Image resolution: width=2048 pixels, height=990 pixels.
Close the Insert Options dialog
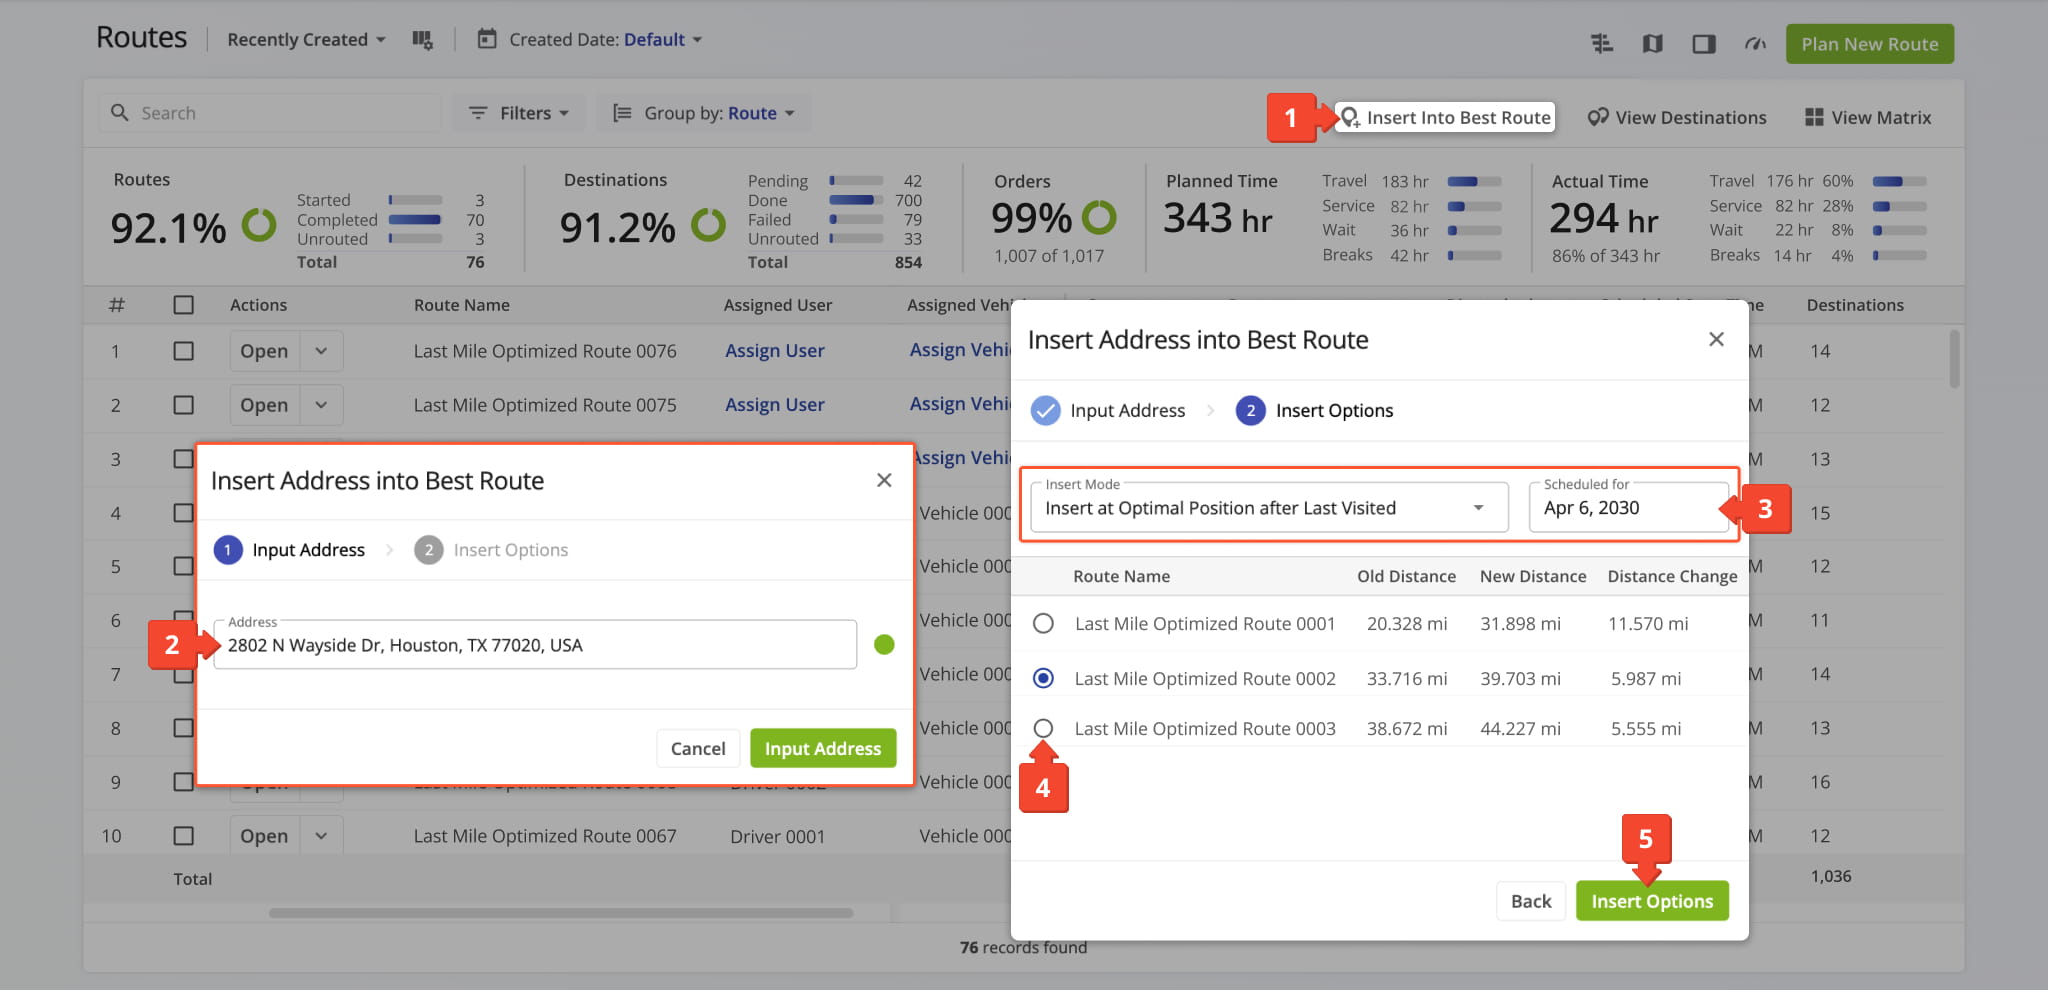click(1716, 339)
